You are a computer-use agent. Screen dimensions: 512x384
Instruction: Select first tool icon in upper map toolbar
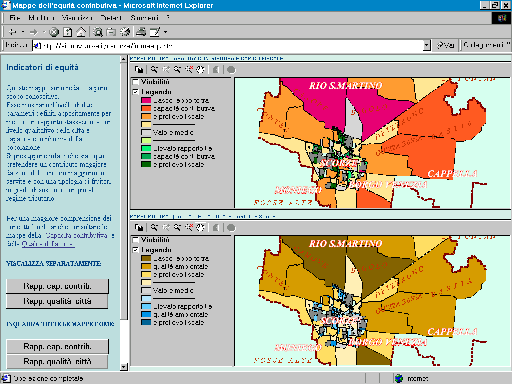tap(139, 69)
